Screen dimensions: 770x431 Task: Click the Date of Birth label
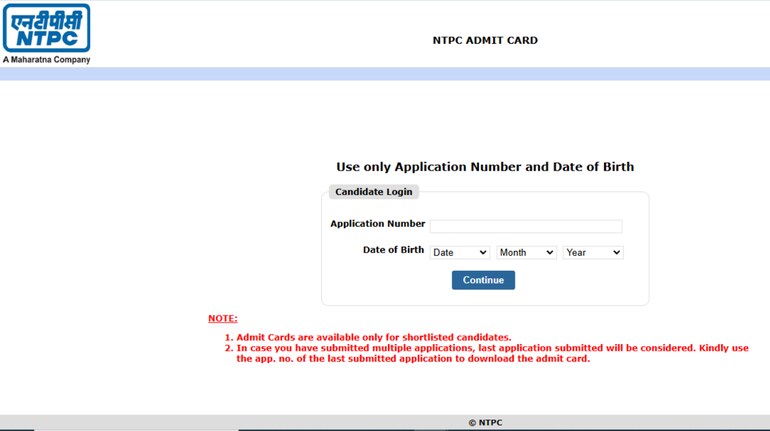click(x=393, y=250)
